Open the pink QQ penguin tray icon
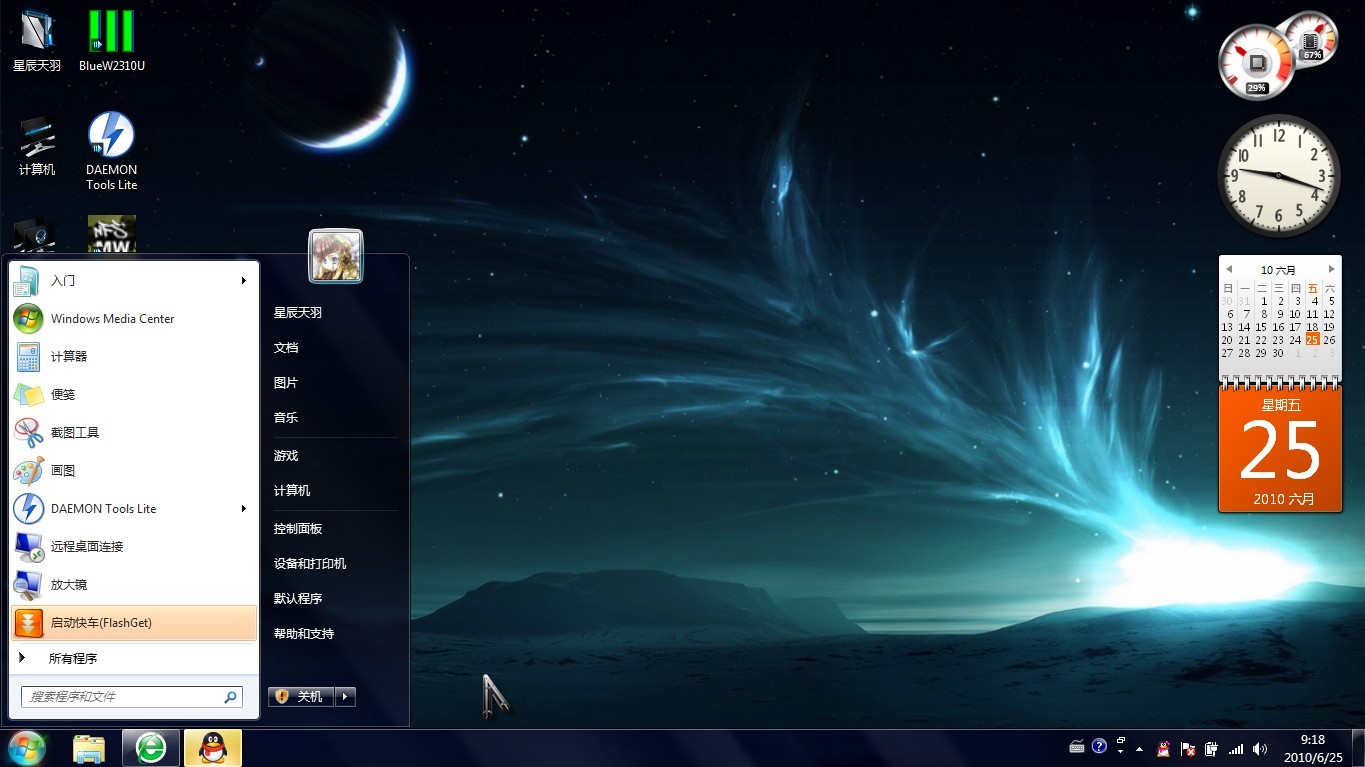The image size is (1365, 767). click(1164, 748)
